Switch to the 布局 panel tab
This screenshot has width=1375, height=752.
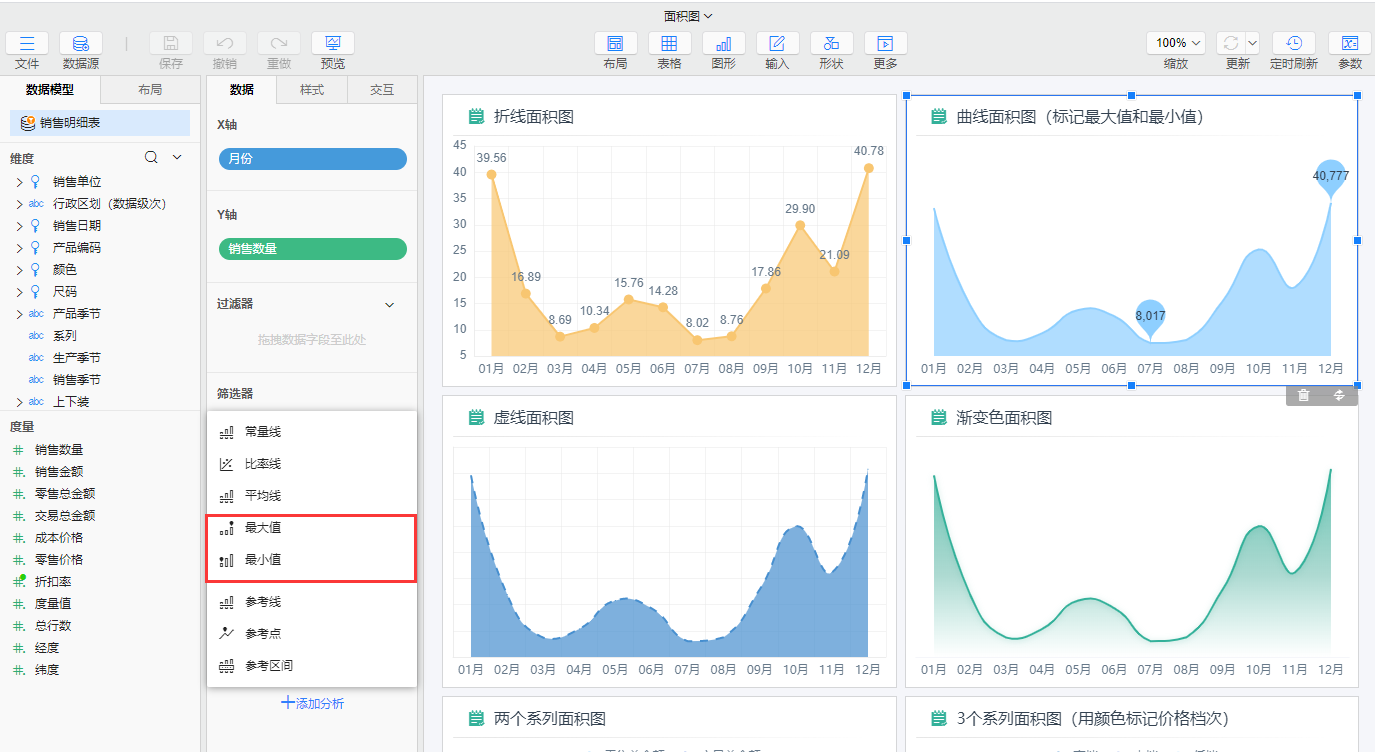(x=150, y=90)
